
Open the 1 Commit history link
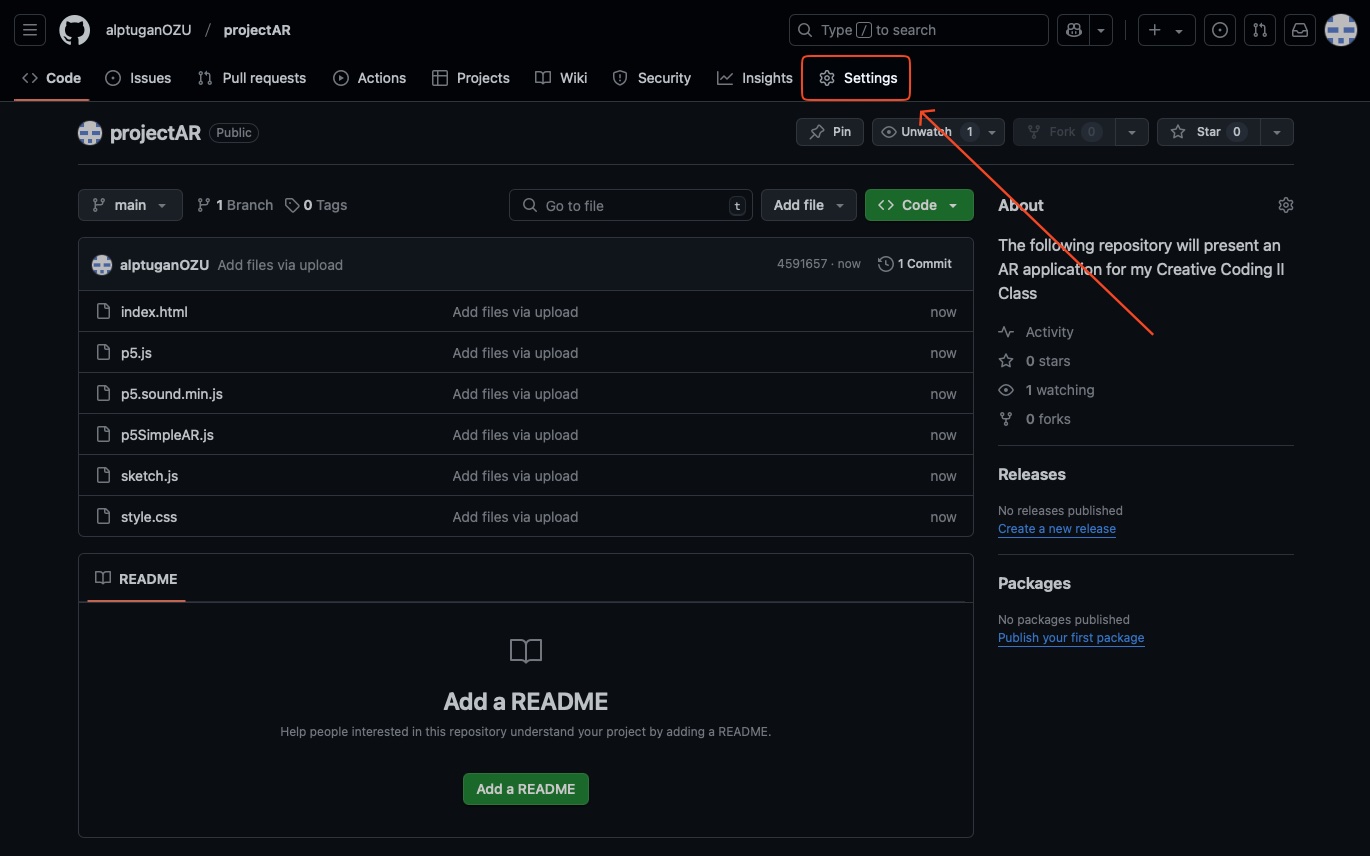[915, 264]
